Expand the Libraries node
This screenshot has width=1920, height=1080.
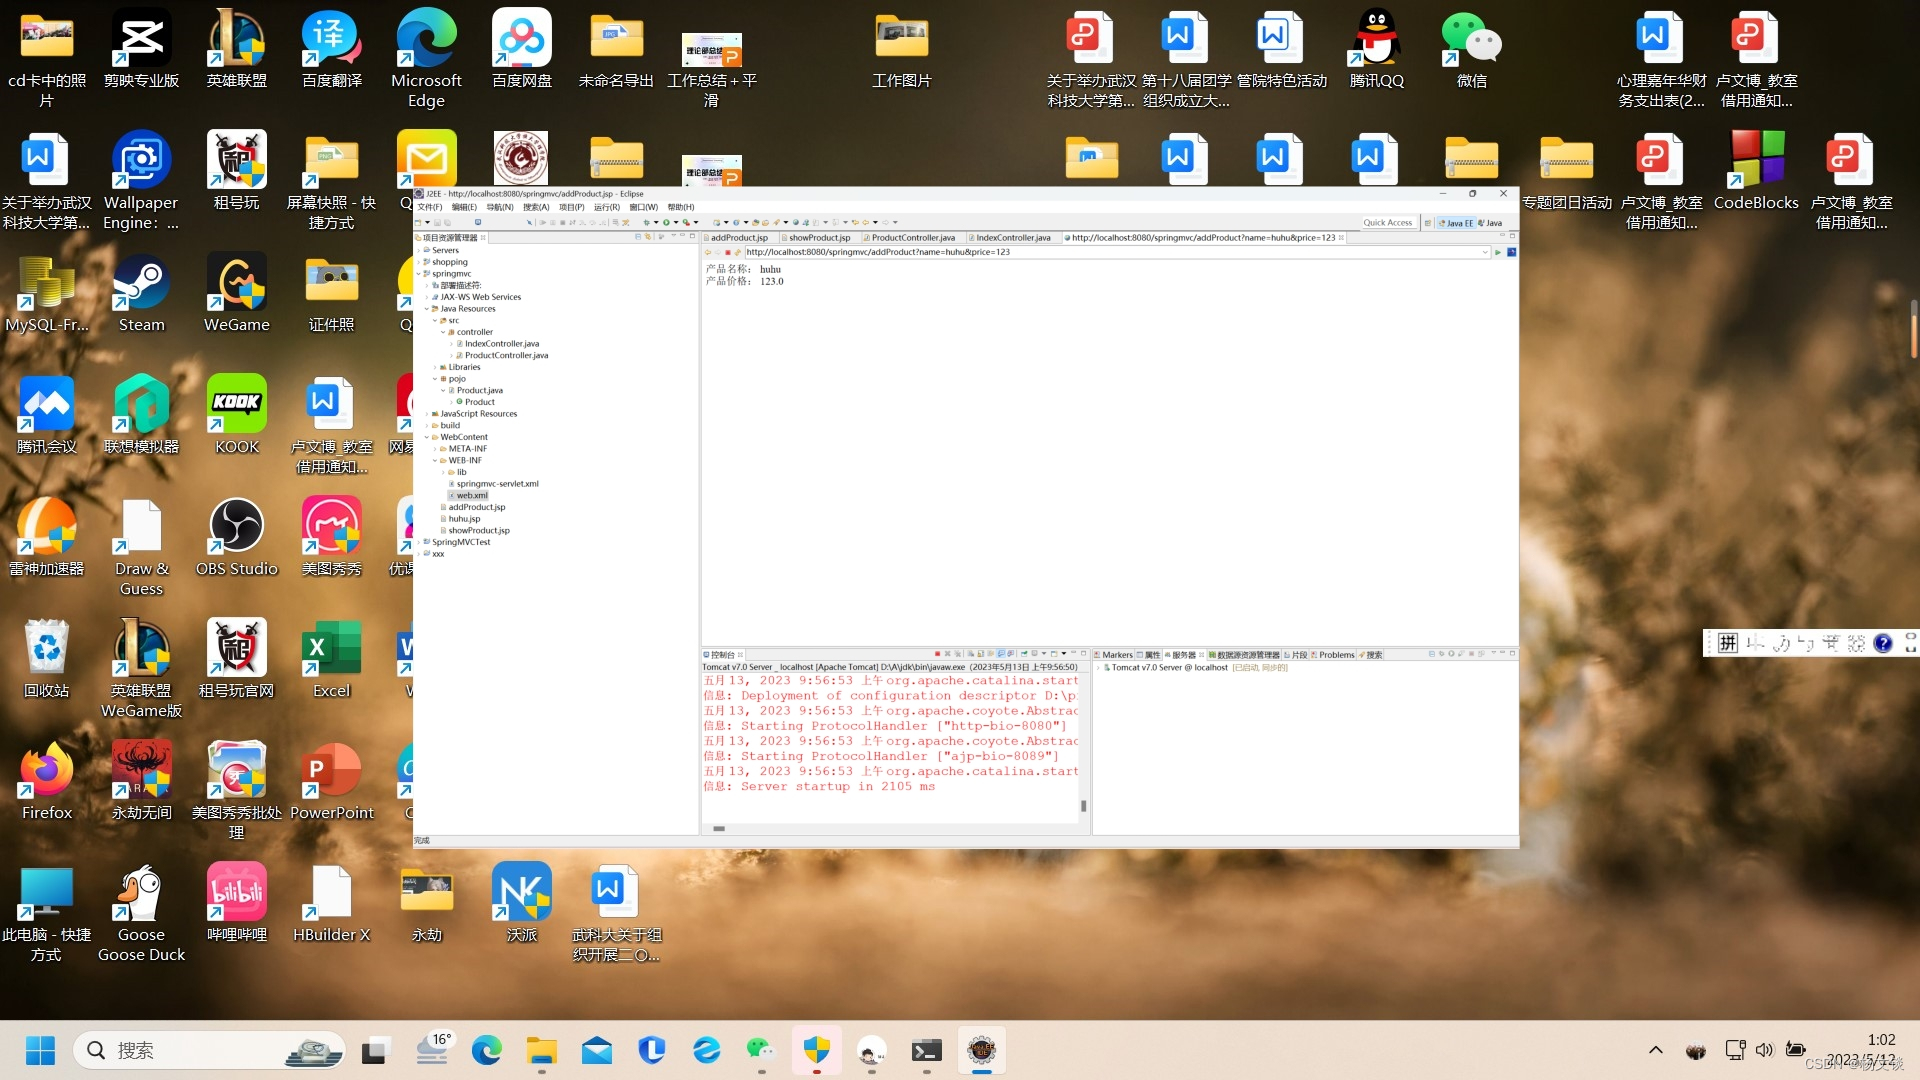[x=435, y=367]
